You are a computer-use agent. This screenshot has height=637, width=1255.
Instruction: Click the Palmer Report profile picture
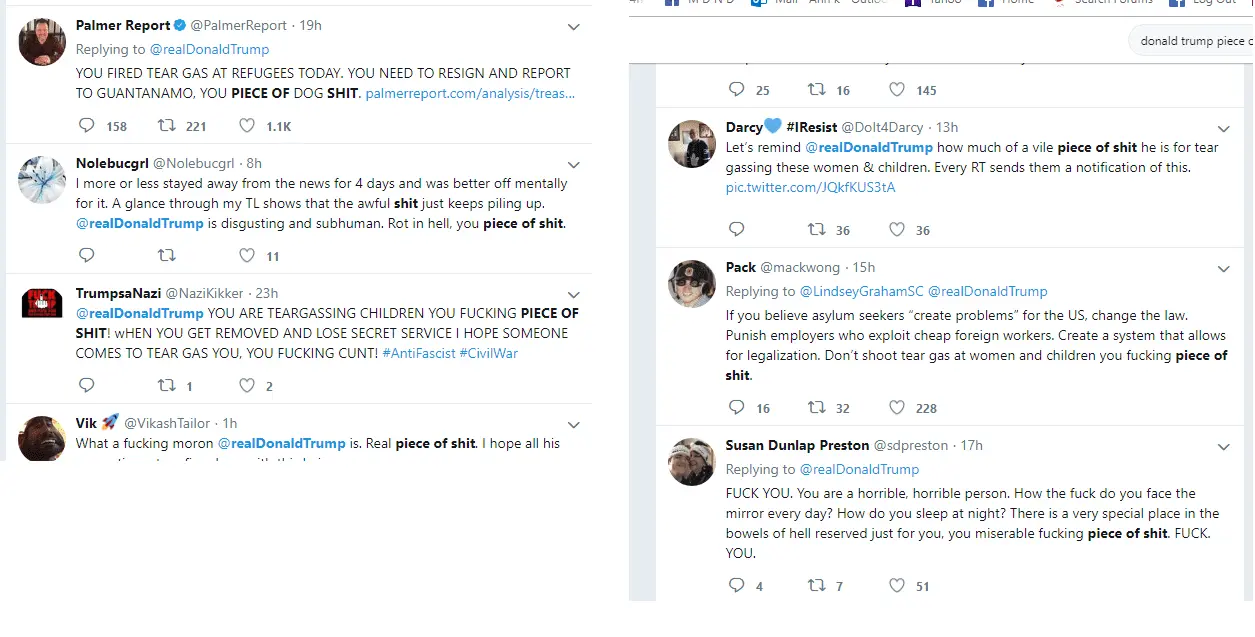(x=42, y=43)
